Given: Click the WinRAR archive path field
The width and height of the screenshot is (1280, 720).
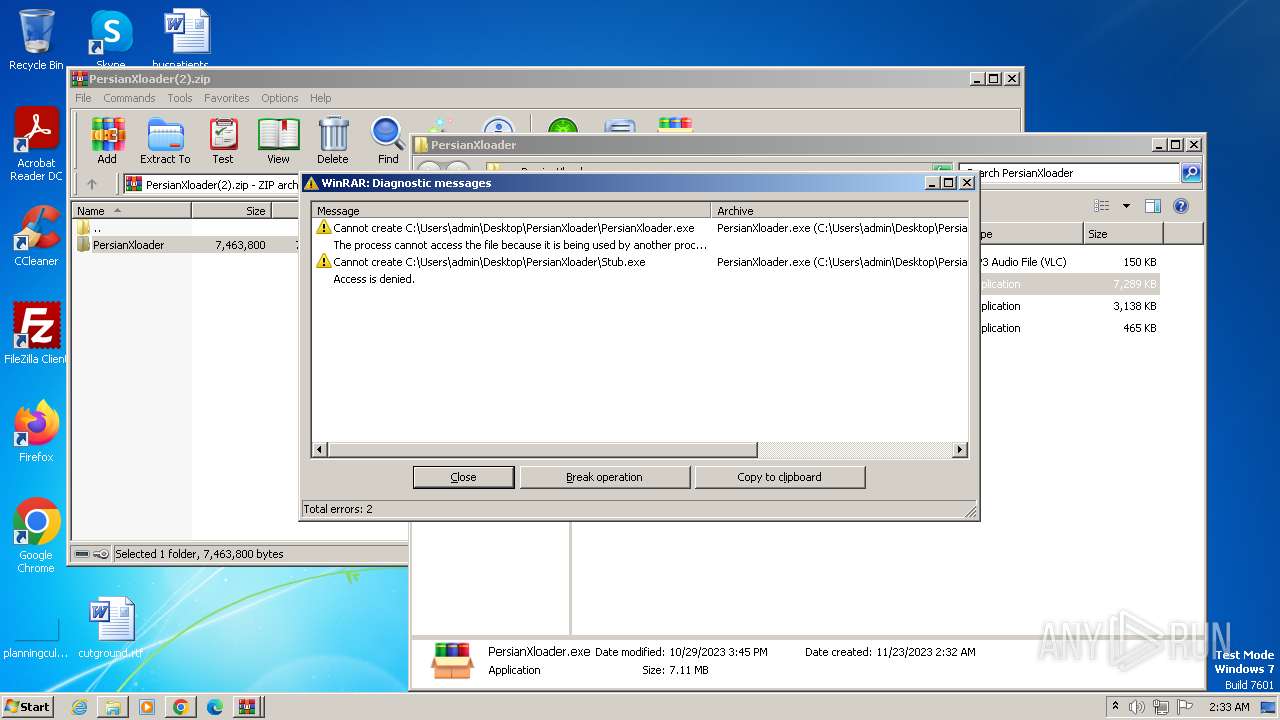Looking at the screenshot, I should [212, 184].
